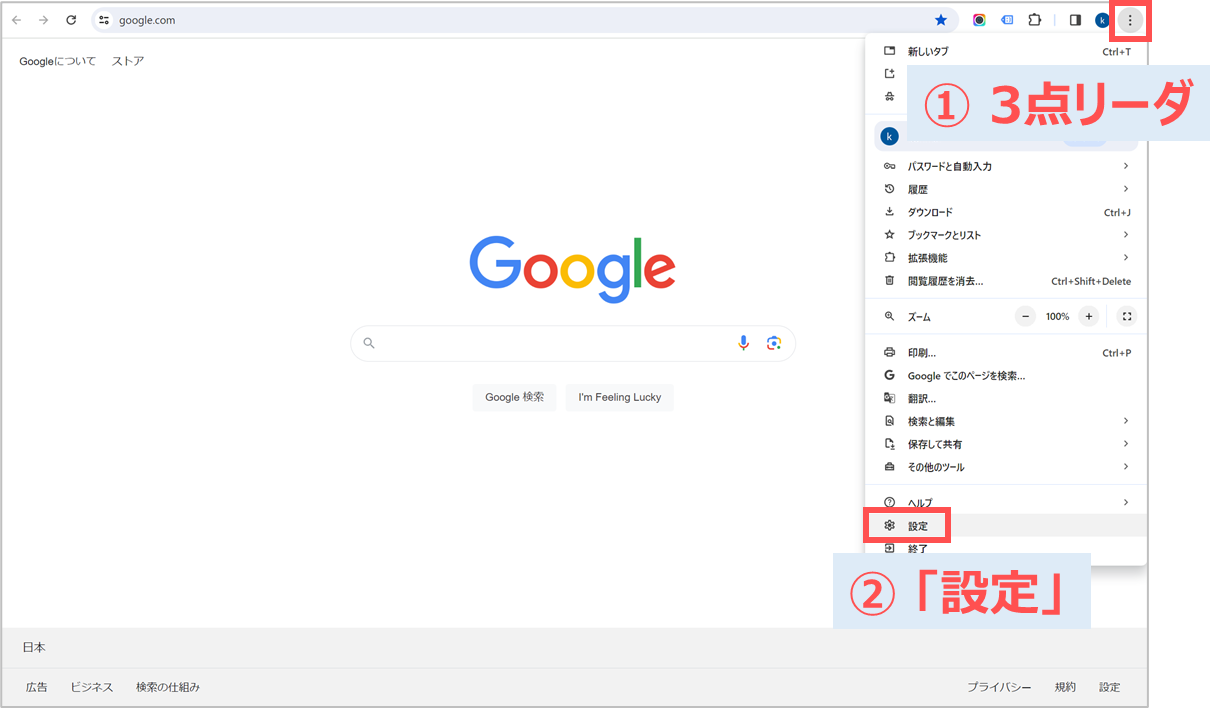
Task: Open Google Lens image search icon
Action: pos(773,343)
